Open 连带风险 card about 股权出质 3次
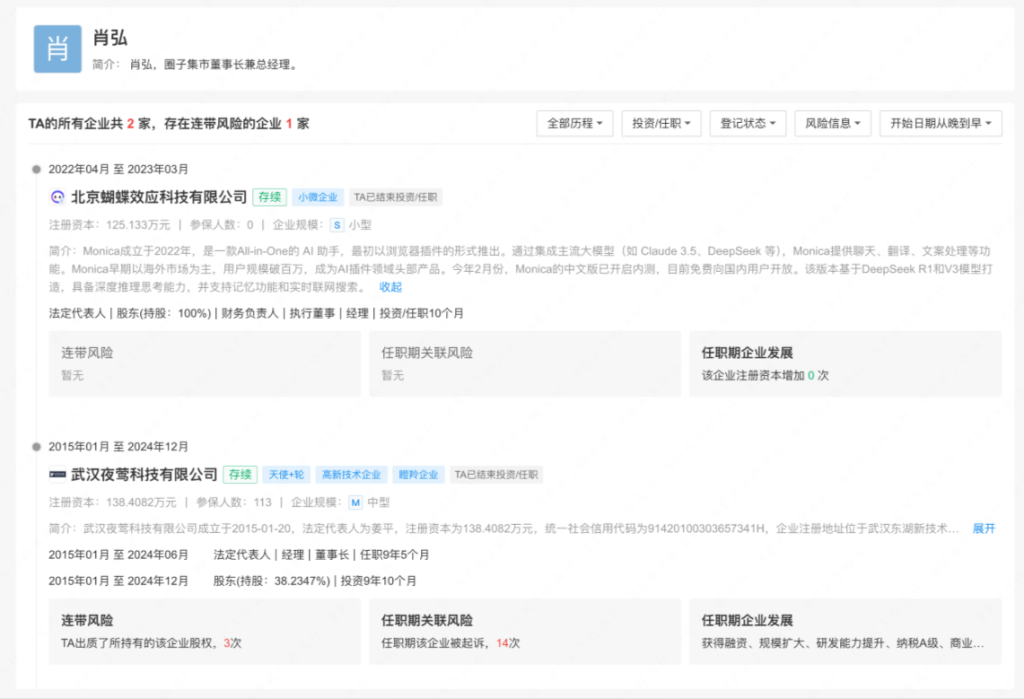 click(x=204, y=632)
